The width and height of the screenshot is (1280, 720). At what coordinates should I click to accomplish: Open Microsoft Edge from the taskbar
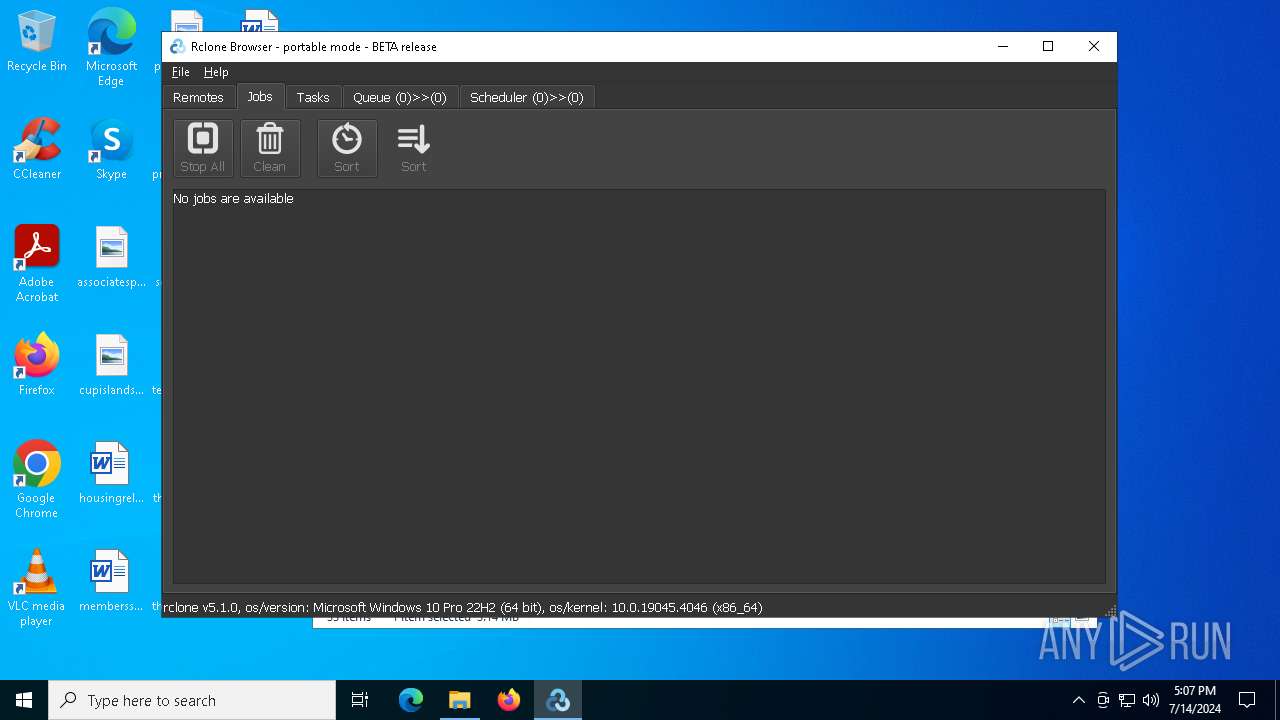(411, 700)
